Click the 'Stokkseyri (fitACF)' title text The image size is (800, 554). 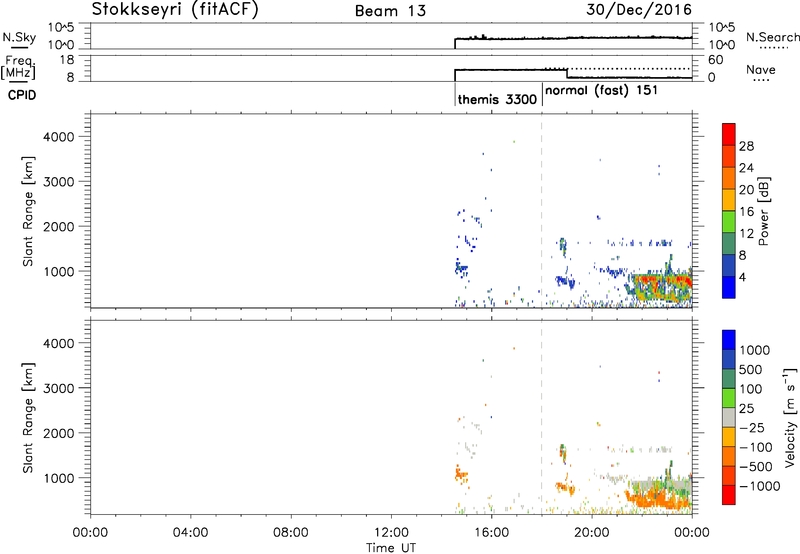coord(176,9)
